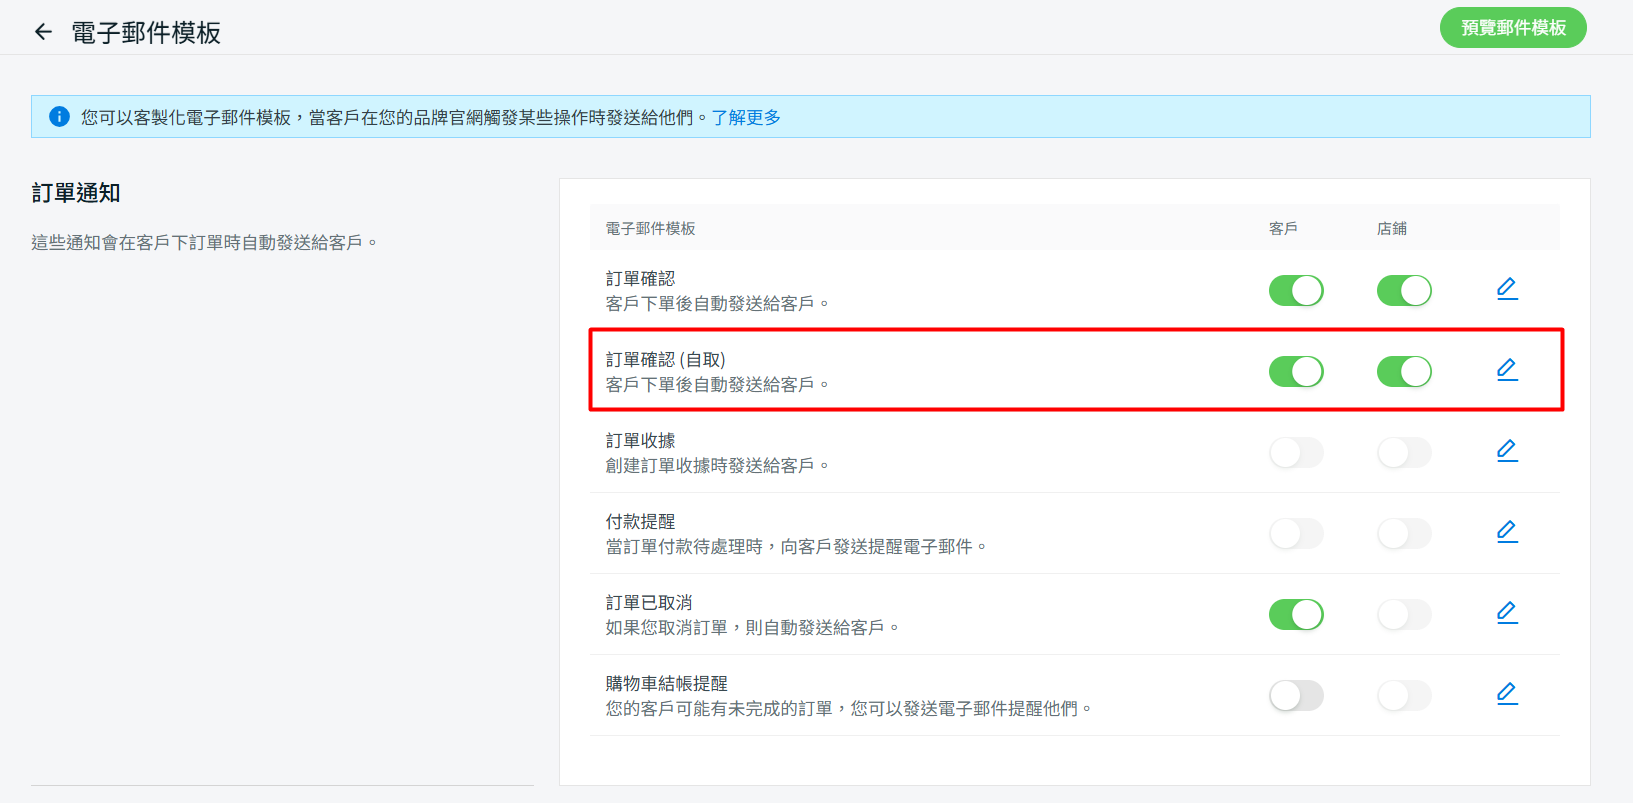Disable 客戶 toggle for 訂單確認
The width and height of the screenshot is (1633, 803).
tap(1296, 291)
